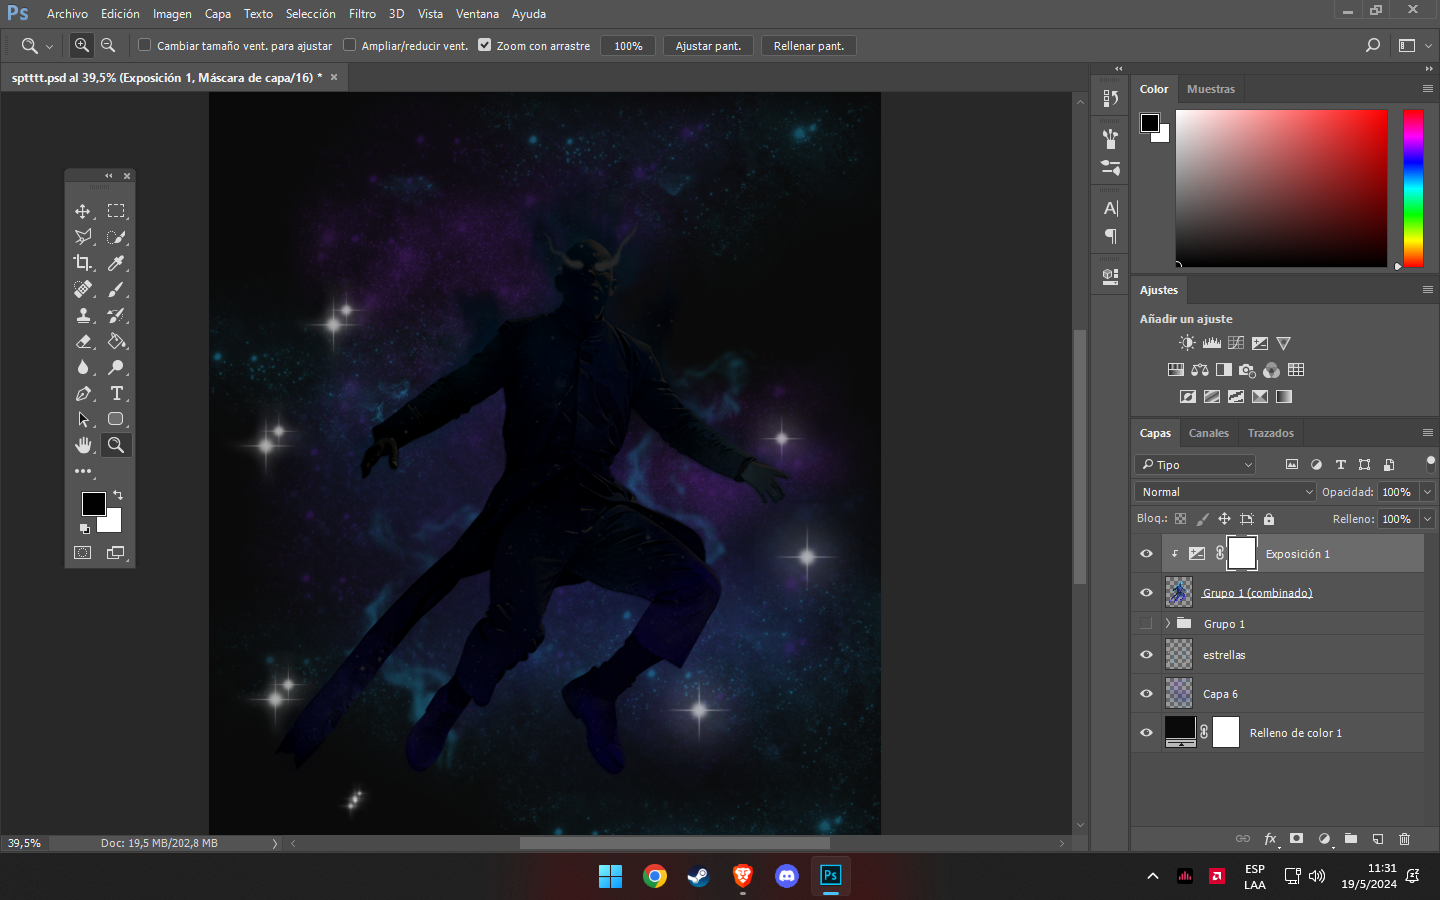Hide the estrellas layer

click(1146, 655)
